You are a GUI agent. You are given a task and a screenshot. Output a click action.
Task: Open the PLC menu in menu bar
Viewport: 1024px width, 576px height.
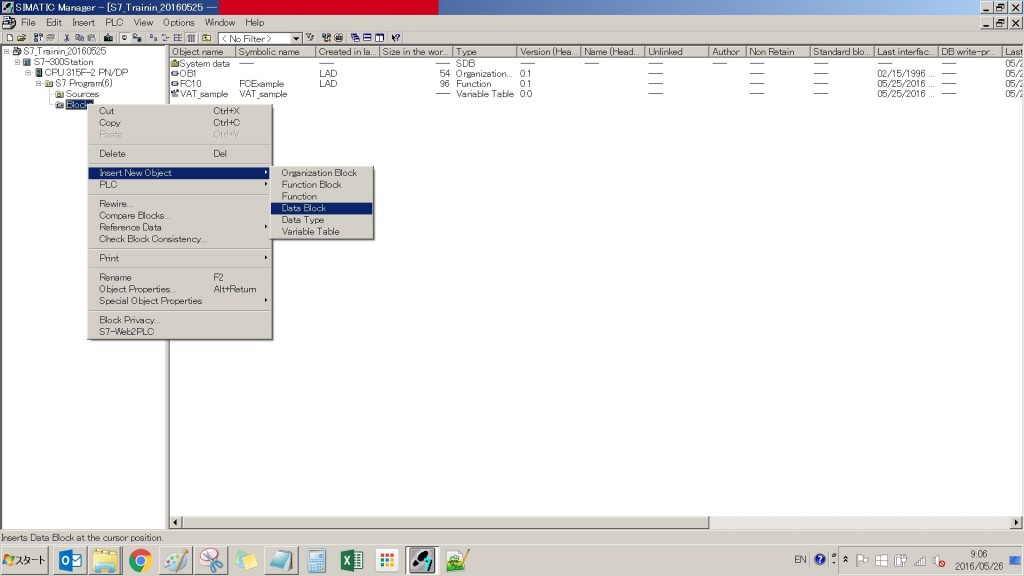point(114,22)
